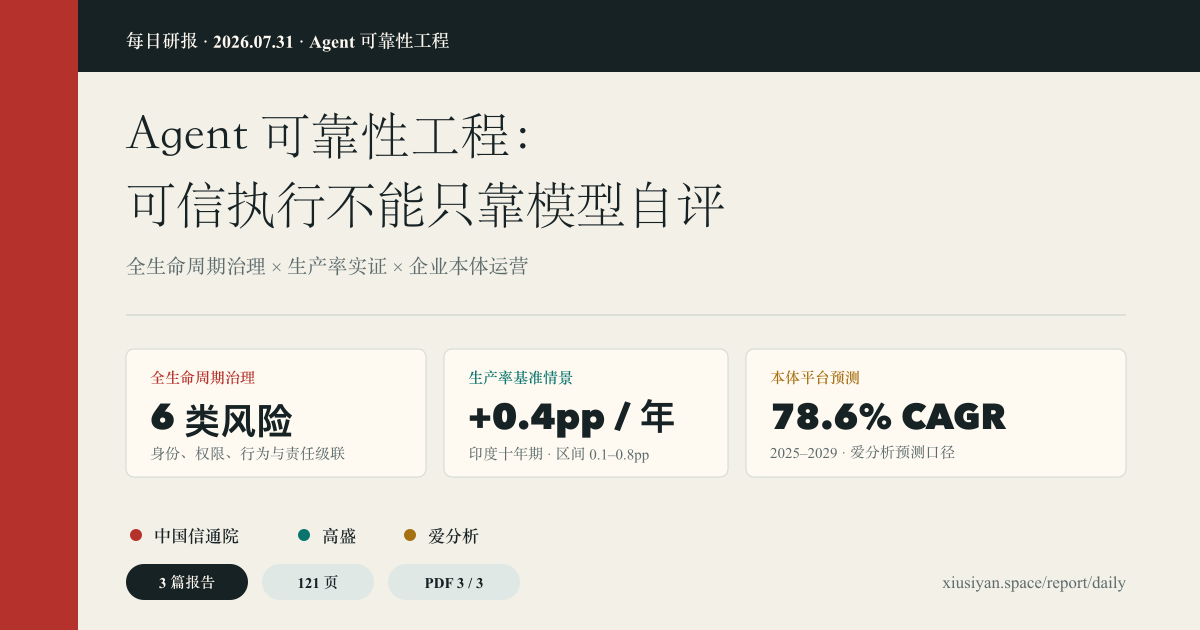1200x630 pixels.
Task: Click the 中国信通院 source label
Action: pos(196,536)
